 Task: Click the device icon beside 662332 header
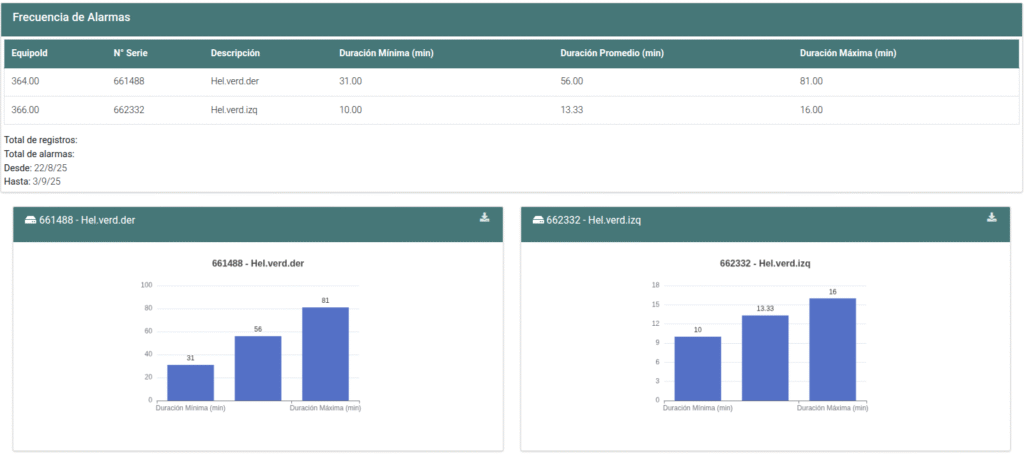[x=538, y=220]
